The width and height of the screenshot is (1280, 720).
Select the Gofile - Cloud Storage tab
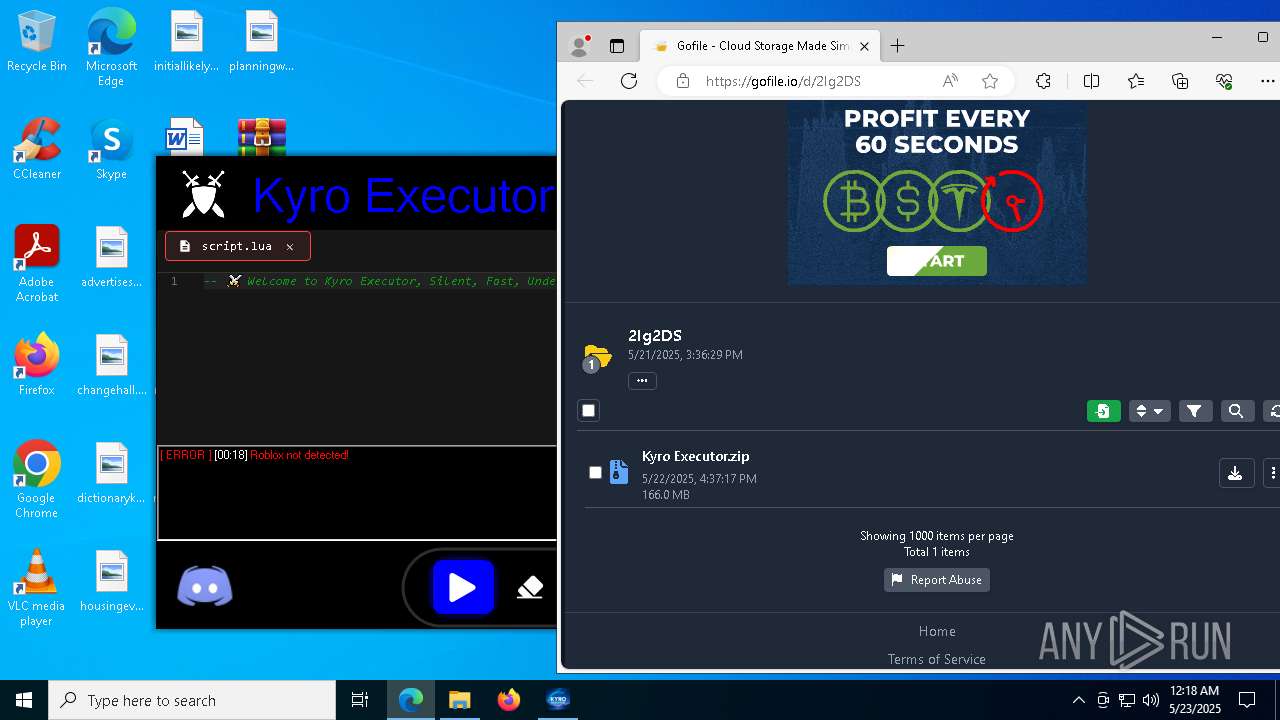tap(761, 46)
